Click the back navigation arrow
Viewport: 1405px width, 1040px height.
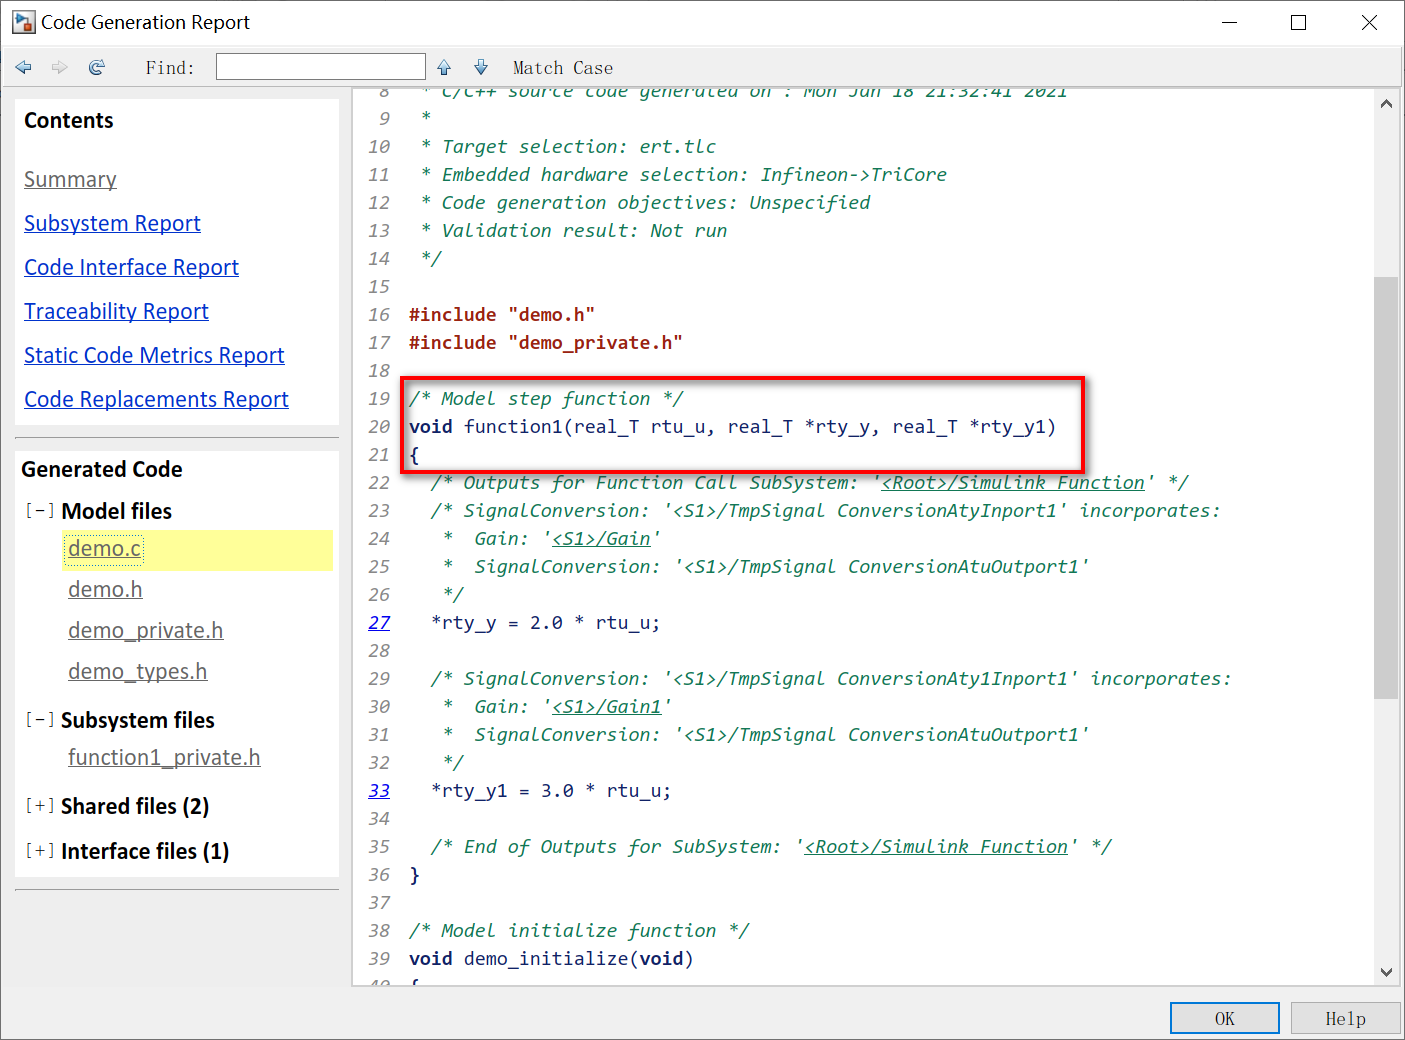(23, 67)
